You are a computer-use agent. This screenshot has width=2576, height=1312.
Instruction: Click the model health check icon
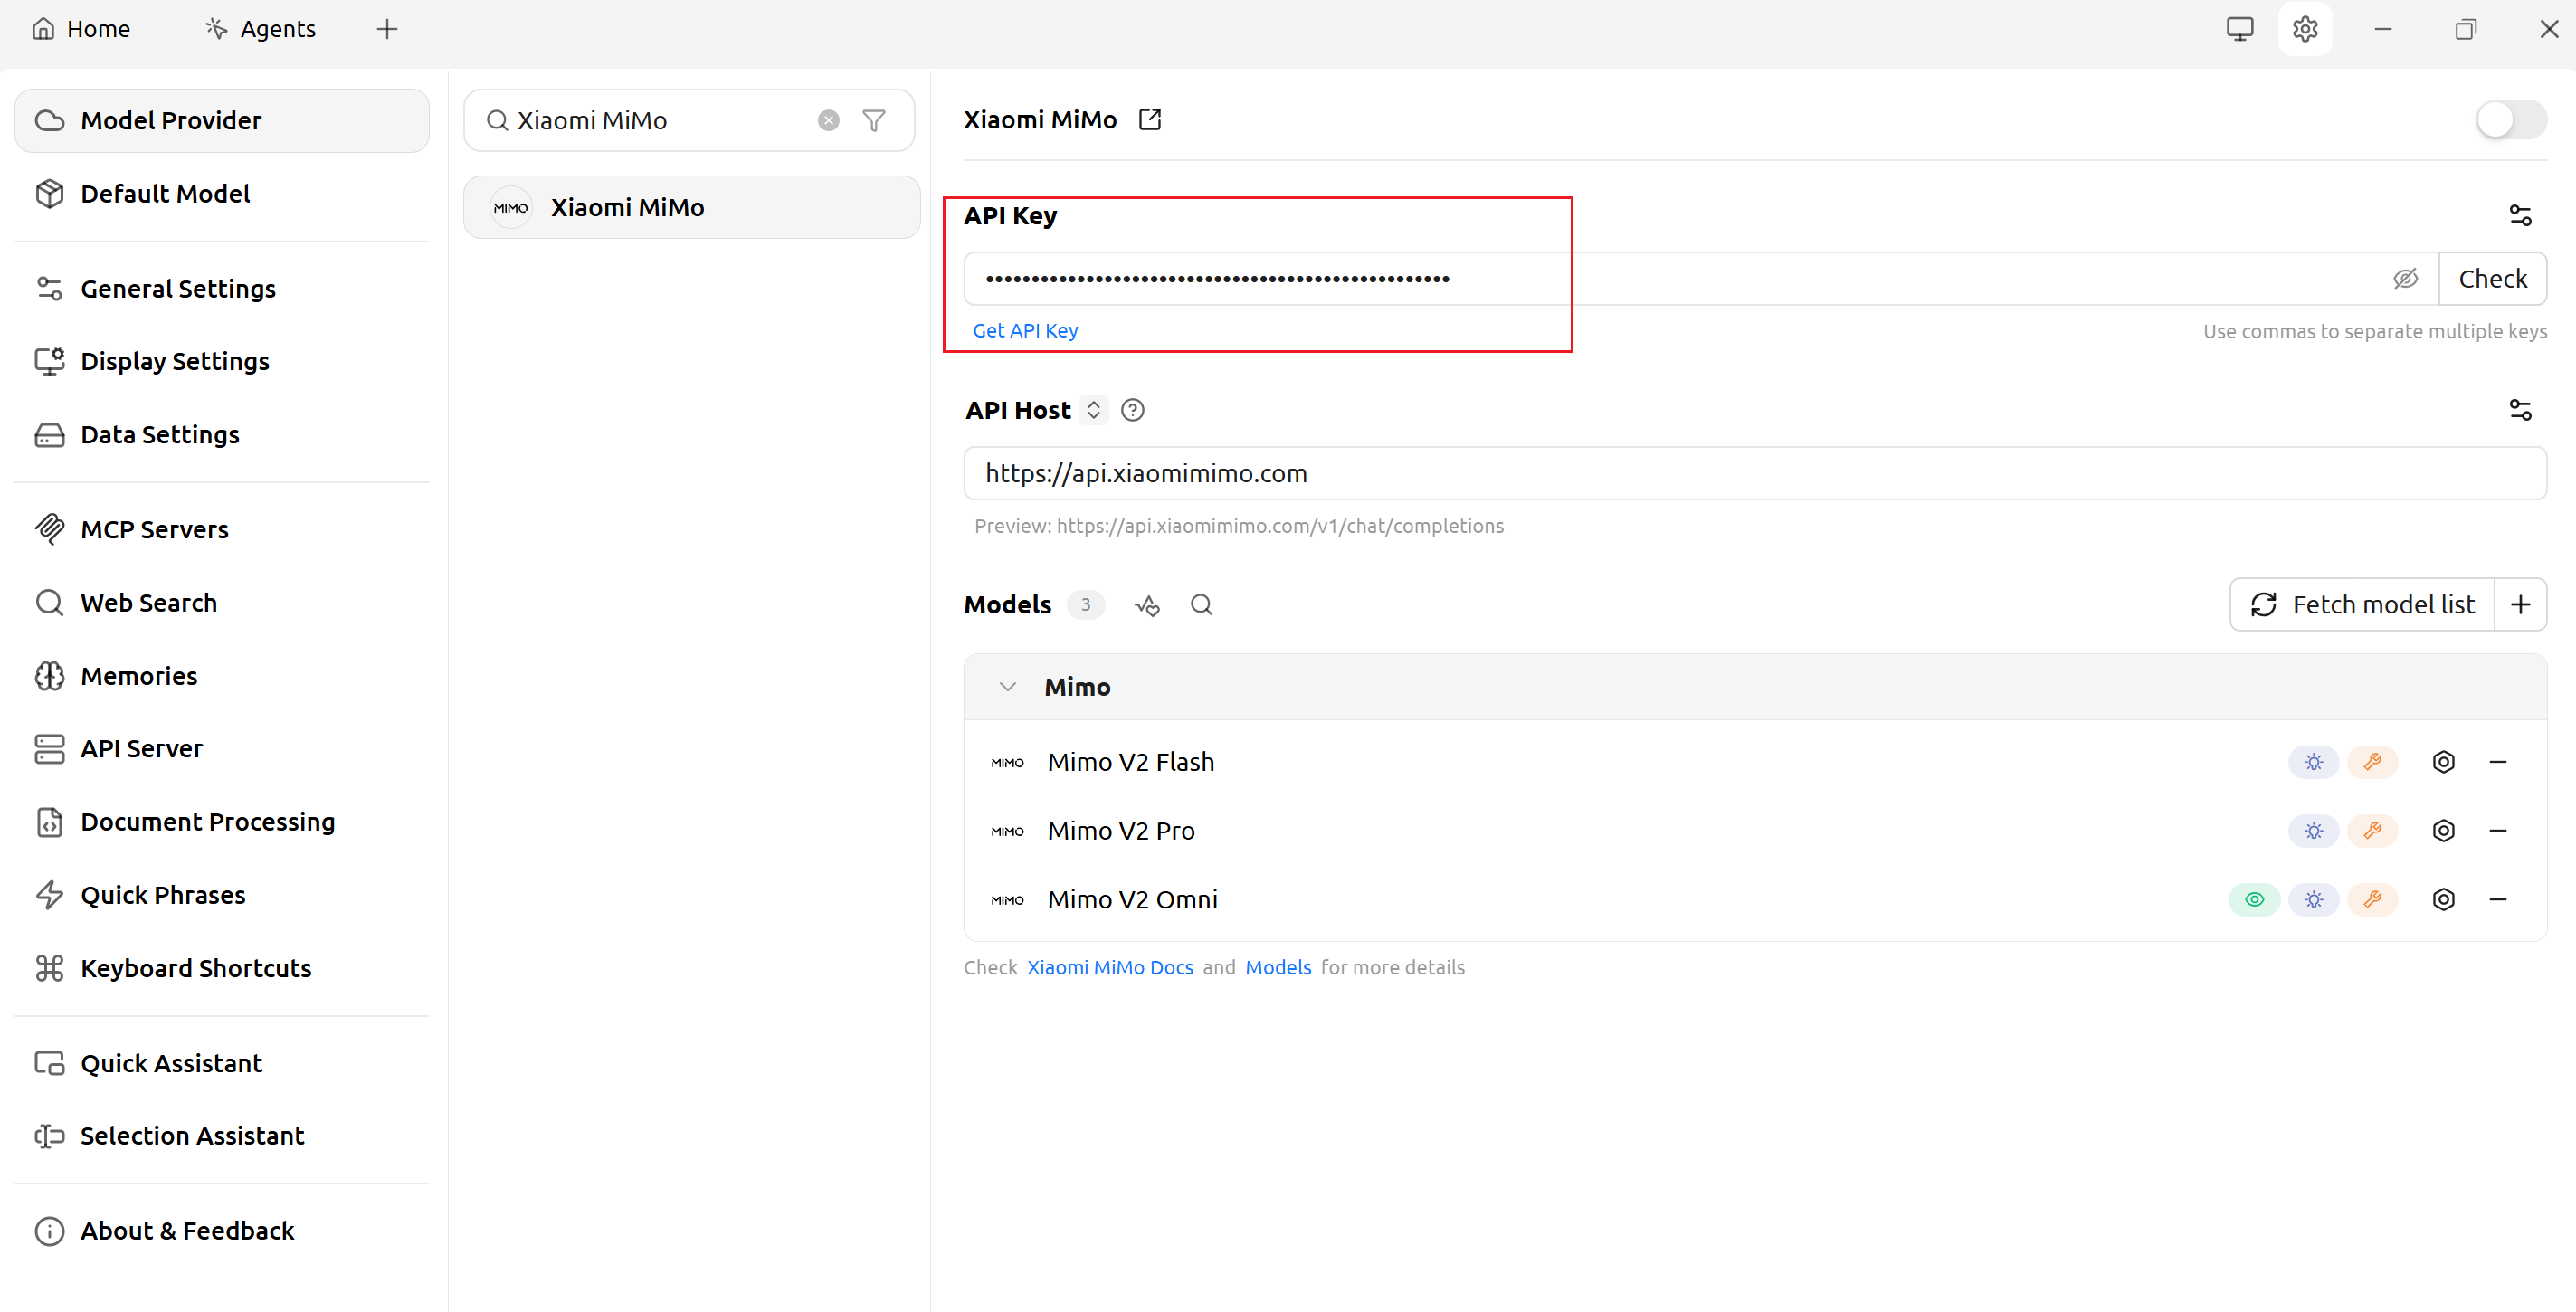[x=1147, y=605]
